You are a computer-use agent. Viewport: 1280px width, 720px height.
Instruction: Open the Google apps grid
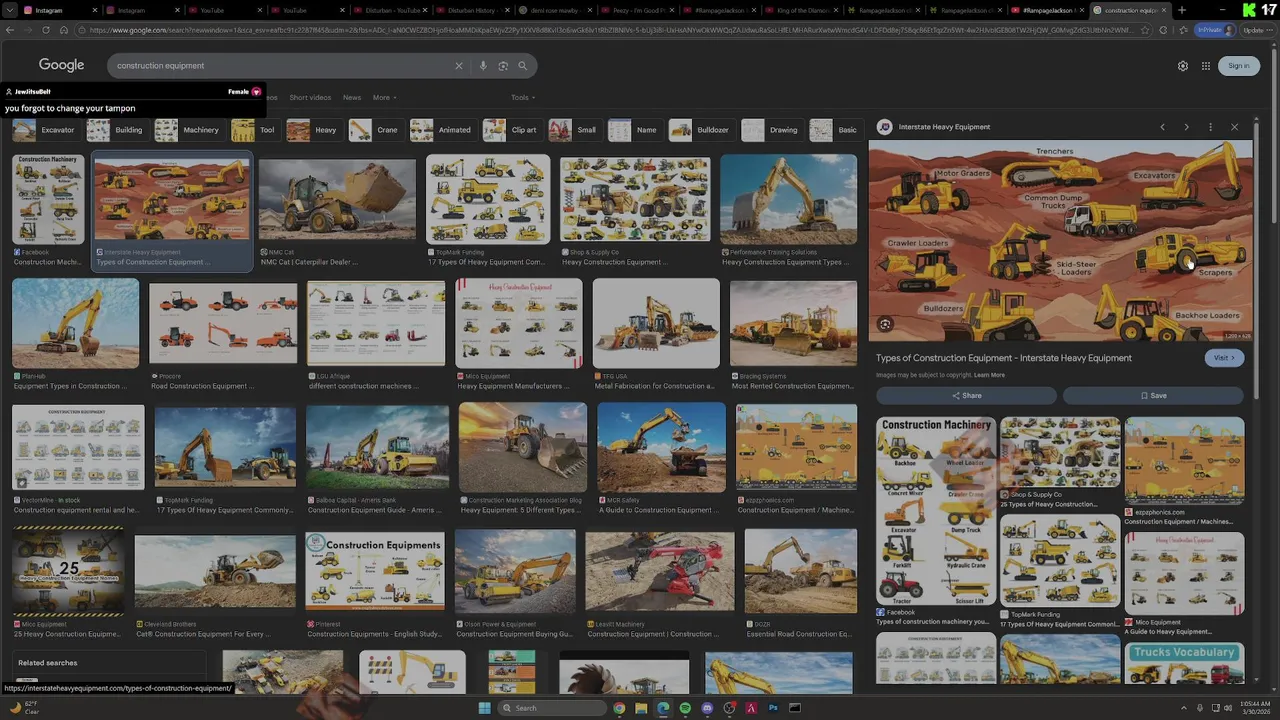click(x=1206, y=66)
